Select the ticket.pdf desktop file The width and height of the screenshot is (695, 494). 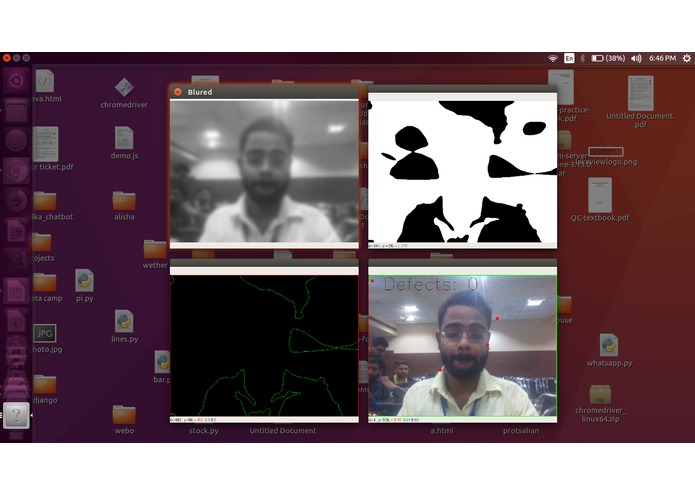pyautogui.click(x=52, y=149)
